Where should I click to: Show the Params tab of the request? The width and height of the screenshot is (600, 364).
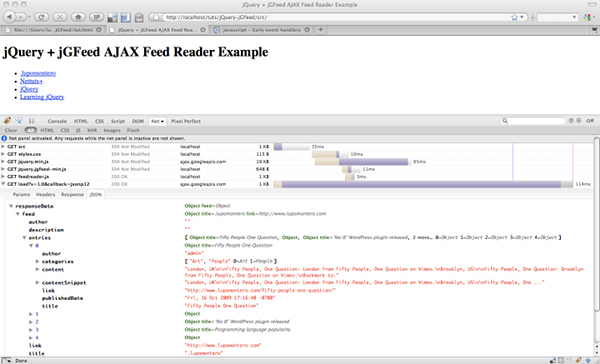21,194
